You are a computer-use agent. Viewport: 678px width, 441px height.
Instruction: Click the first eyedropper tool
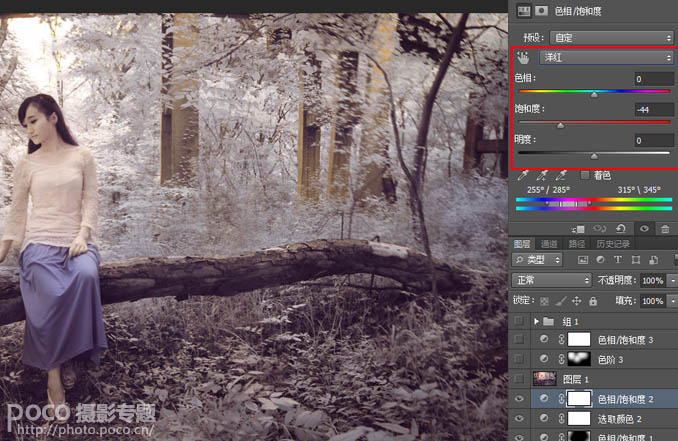522,175
